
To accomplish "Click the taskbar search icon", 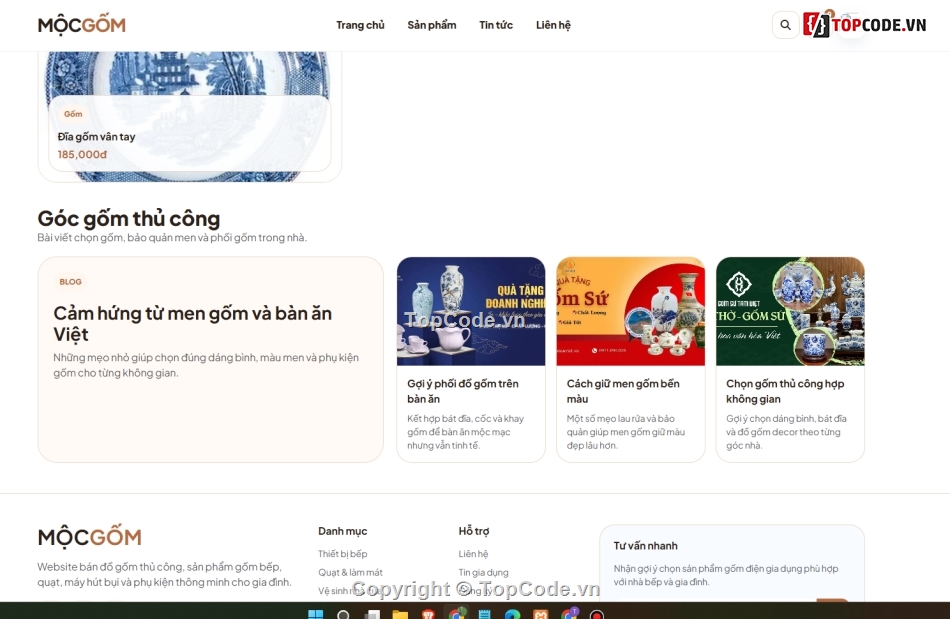I will pos(343,614).
